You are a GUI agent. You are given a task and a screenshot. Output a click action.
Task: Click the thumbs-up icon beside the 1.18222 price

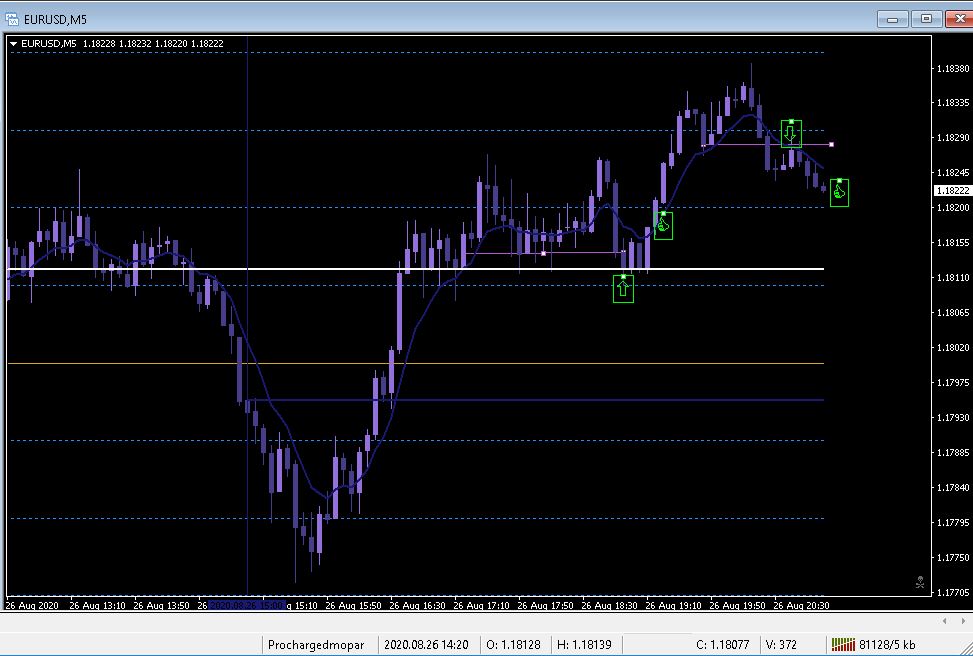840,193
